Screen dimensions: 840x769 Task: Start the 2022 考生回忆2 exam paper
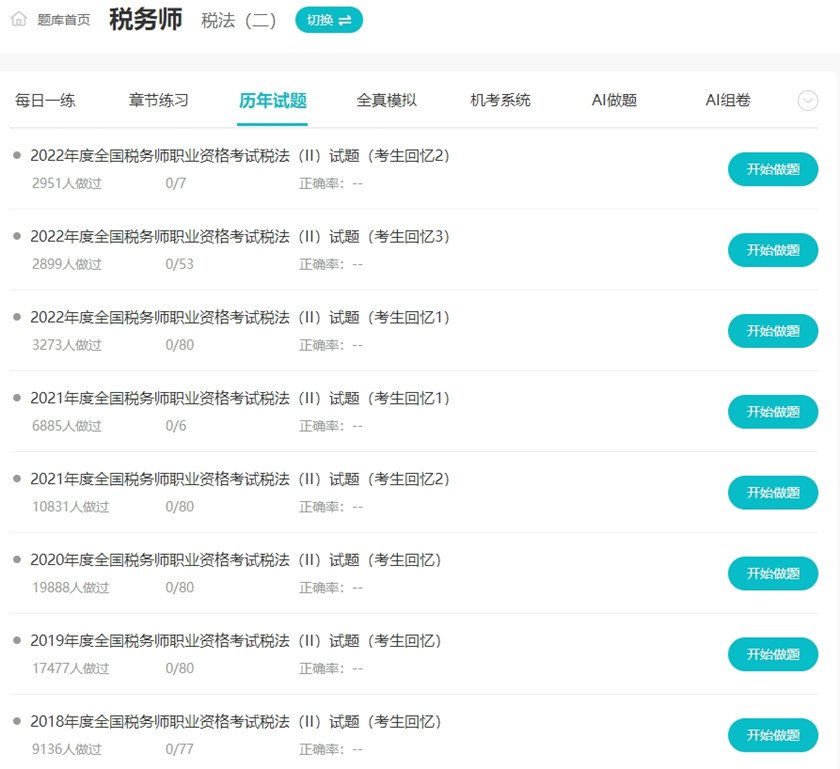click(772, 169)
